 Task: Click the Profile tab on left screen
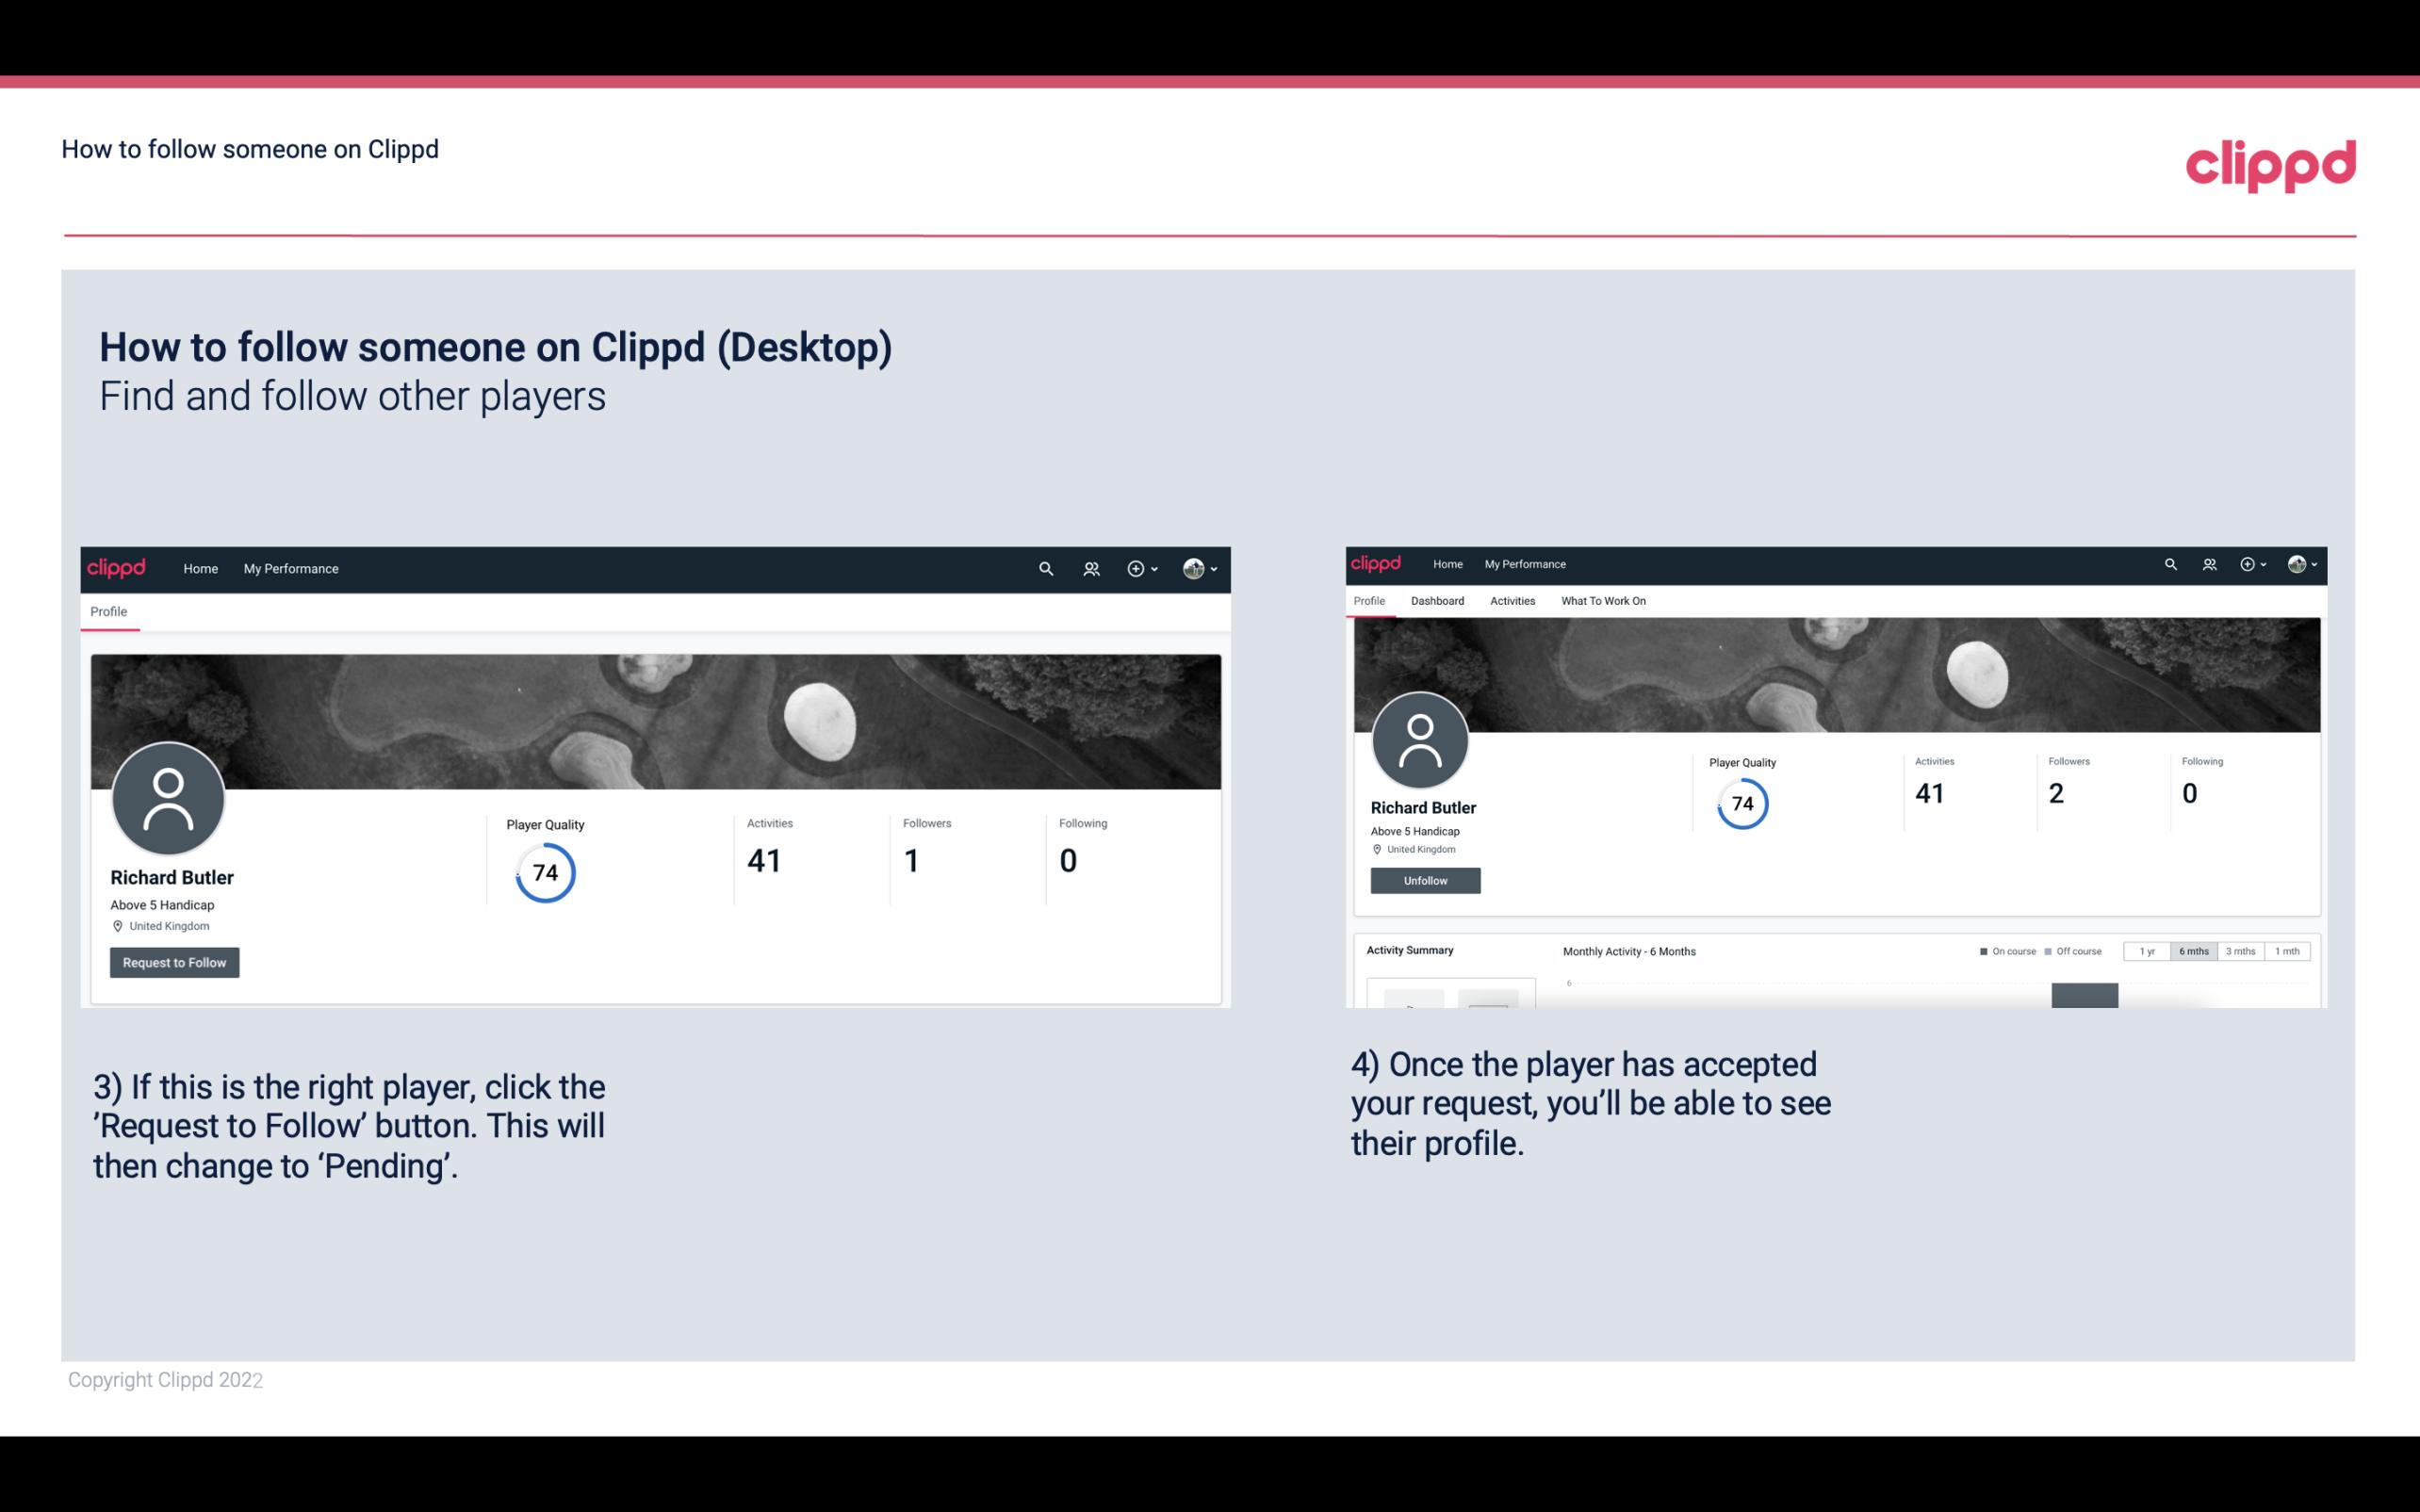click(108, 611)
